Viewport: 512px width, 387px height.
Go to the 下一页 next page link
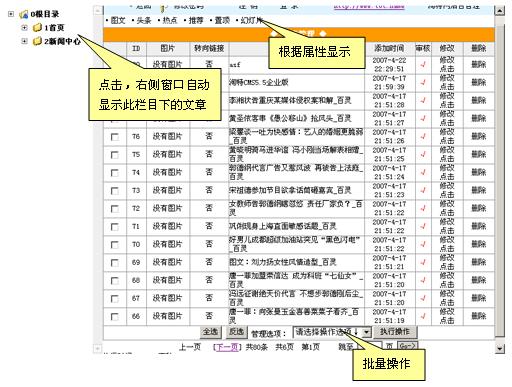tap(227, 347)
